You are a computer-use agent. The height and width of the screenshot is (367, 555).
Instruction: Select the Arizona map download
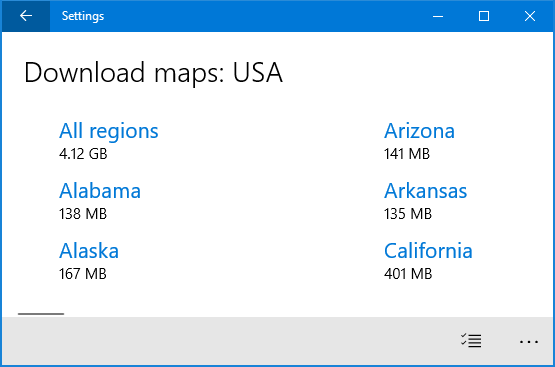(419, 131)
